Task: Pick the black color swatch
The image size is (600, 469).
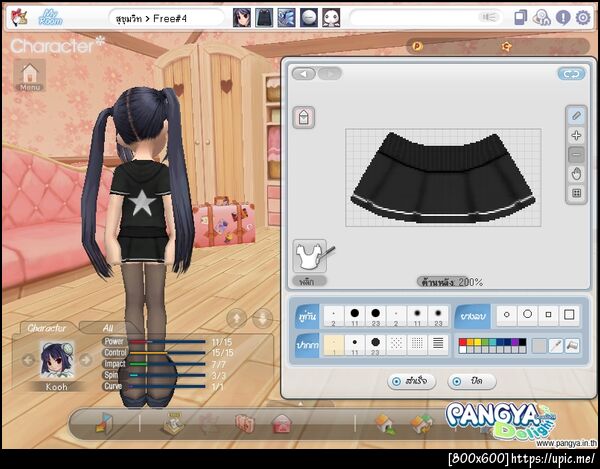Action: [x=522, y=342]
